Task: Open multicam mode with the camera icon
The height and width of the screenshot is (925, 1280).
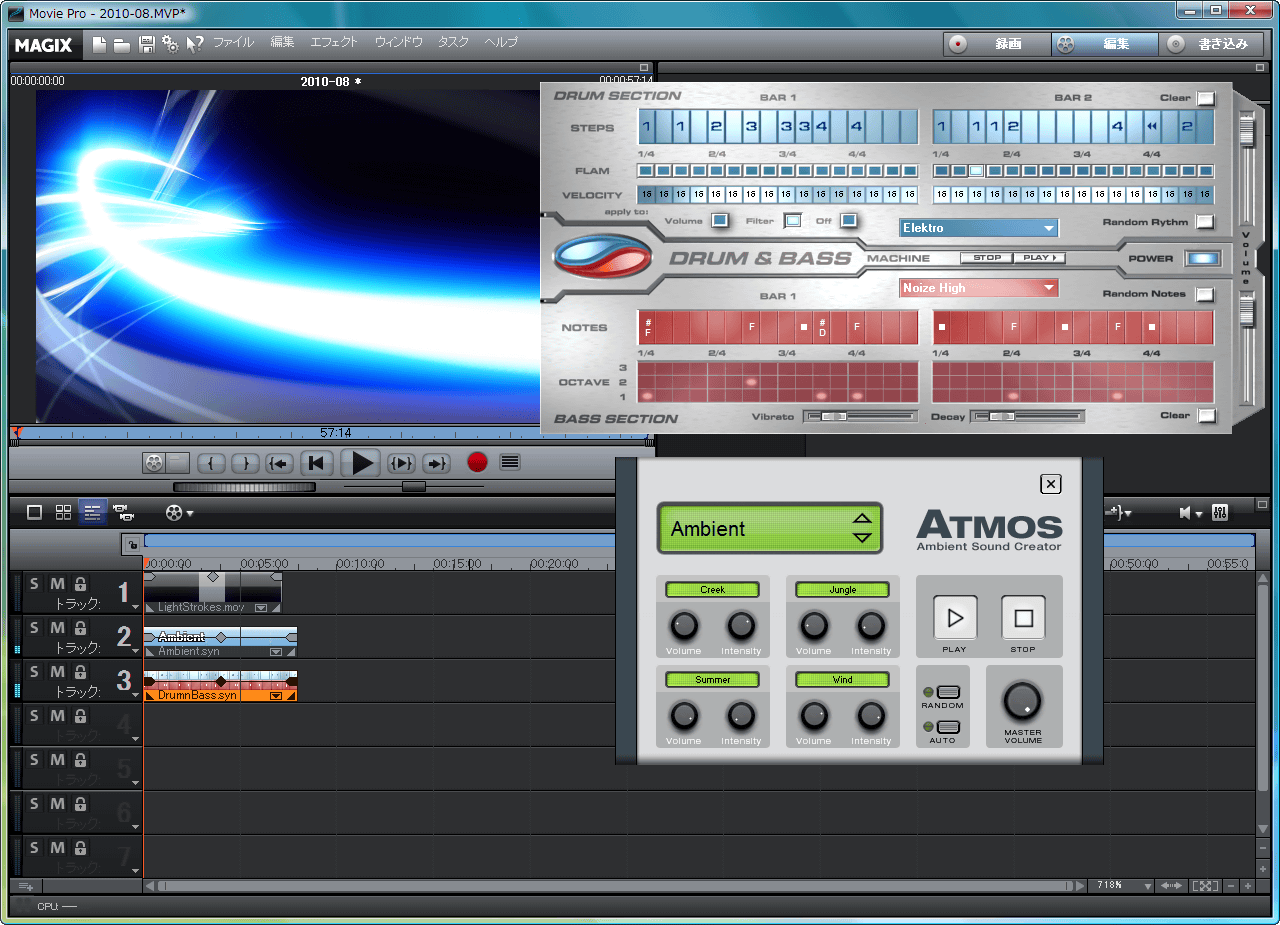Action: tap(124, 512)
